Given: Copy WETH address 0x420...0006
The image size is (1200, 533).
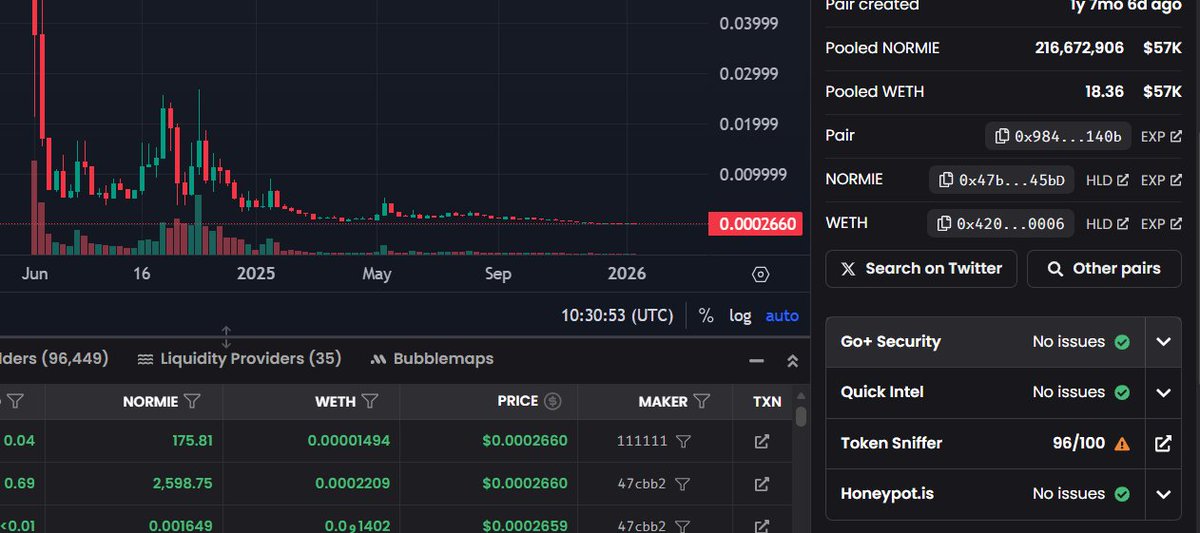Looking at the screenshot, I should click(1001, 224).
